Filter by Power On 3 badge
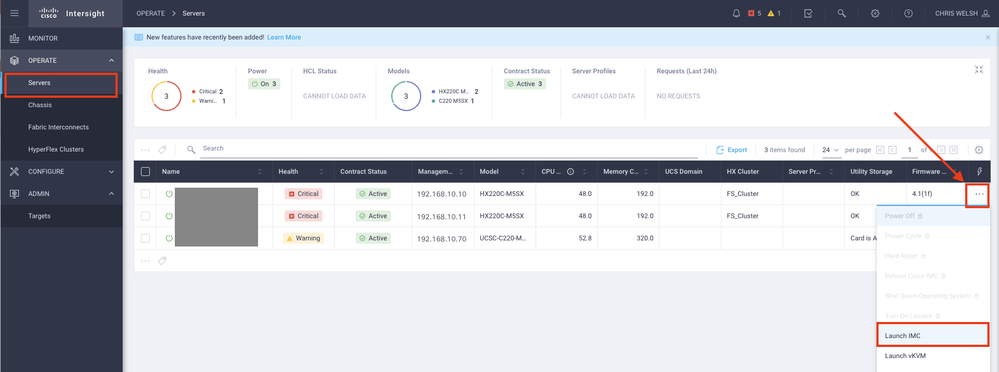This screenshot has width=999, height=372. (x=264, y=83)
